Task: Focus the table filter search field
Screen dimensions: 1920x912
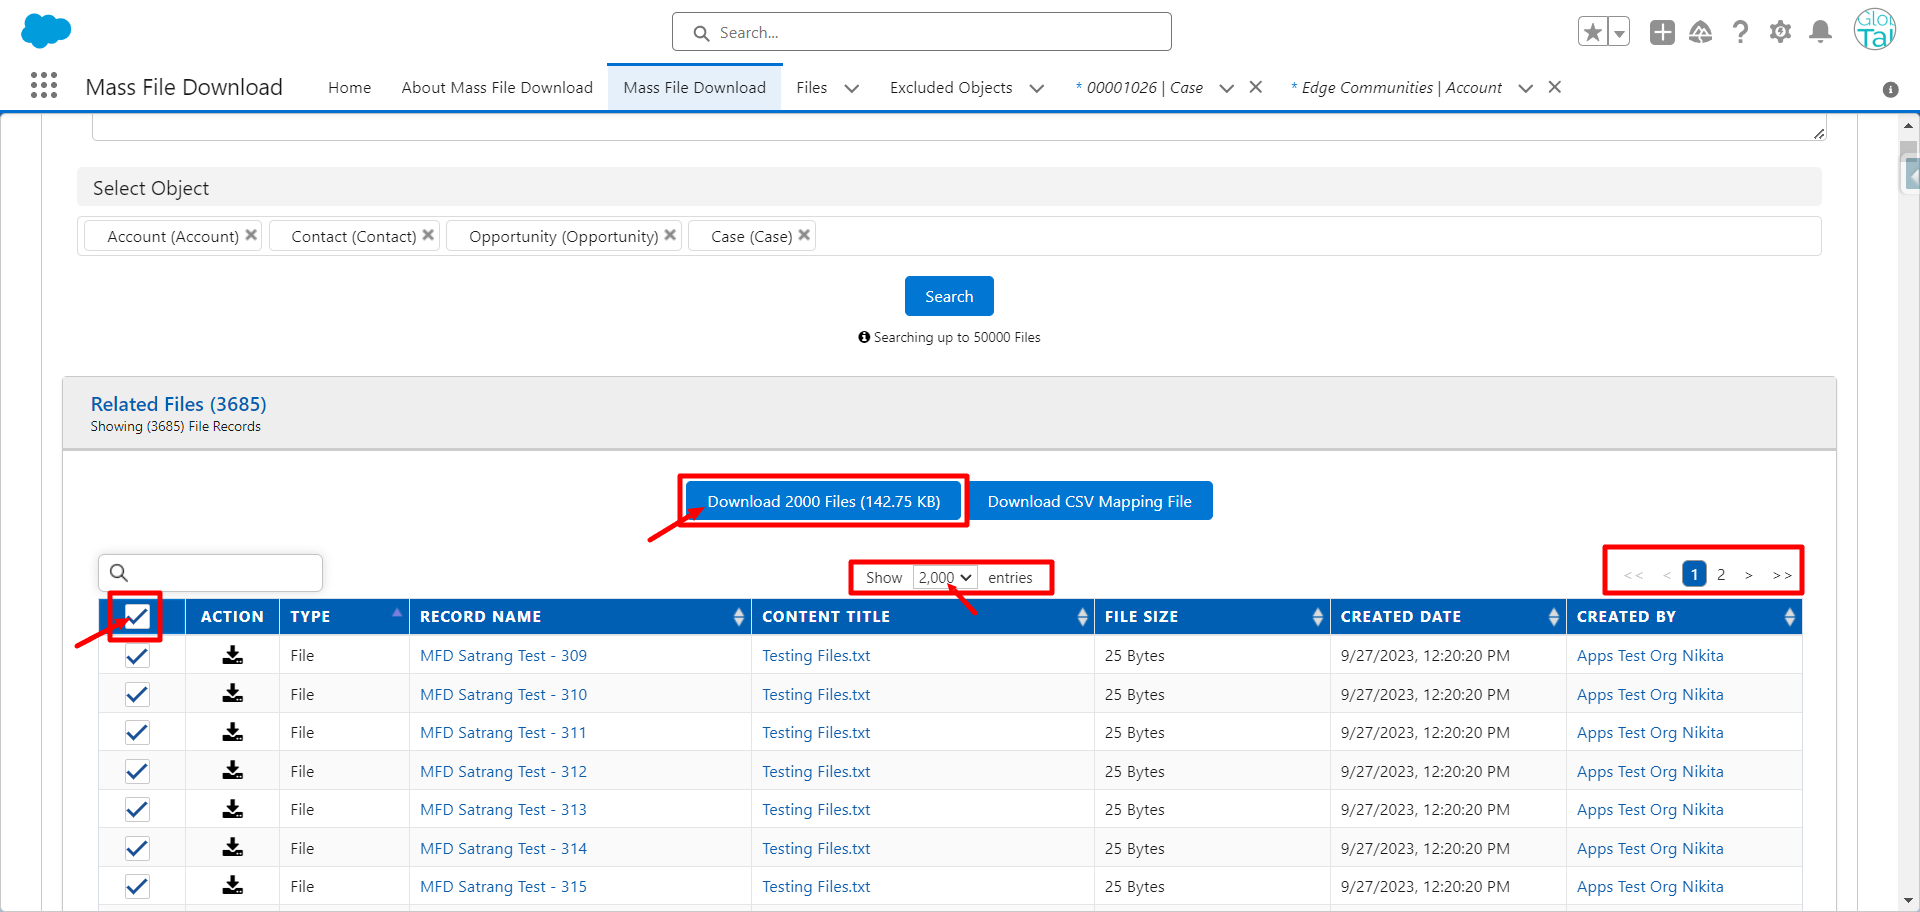Action: 210,573
